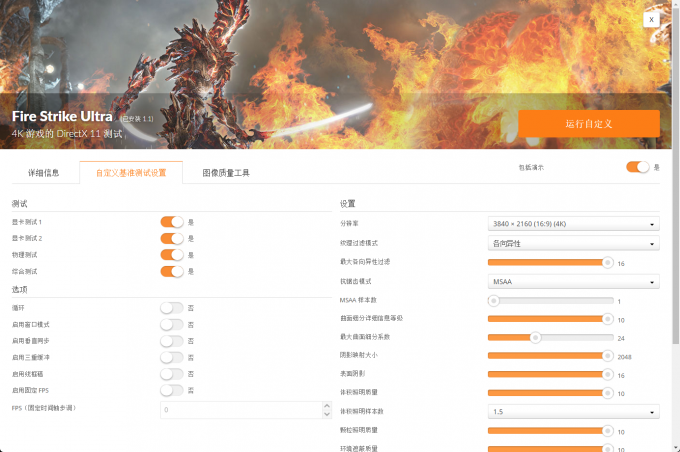Image resolution: width=680 pixels, height=452 pixels.
Task: Open the 纹理过滤模式 texture filtering dropdown
Action: coord(573,243)
